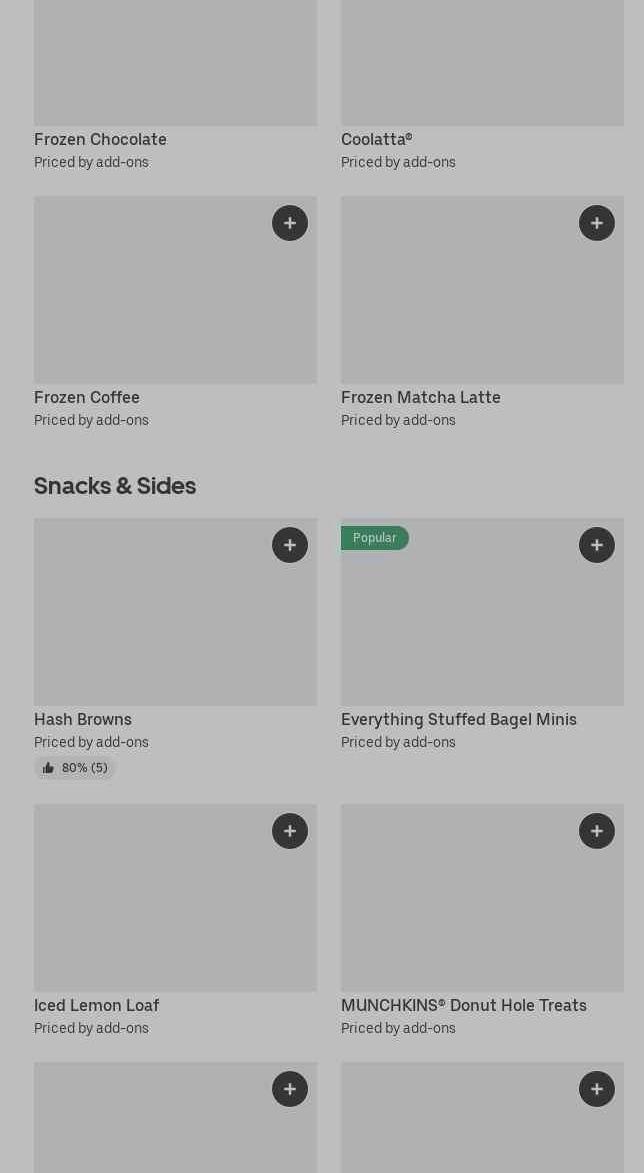Screen dimensions: 644x1173
Task: Add Frozen Coffee with plus icon
Action: (x=290, y=223)
